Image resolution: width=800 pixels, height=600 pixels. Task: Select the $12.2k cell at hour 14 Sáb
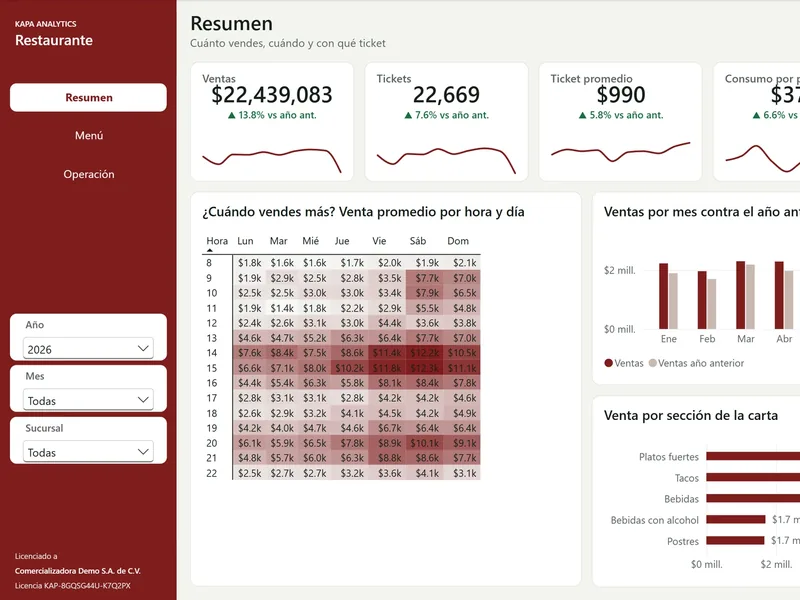point(425,353)
